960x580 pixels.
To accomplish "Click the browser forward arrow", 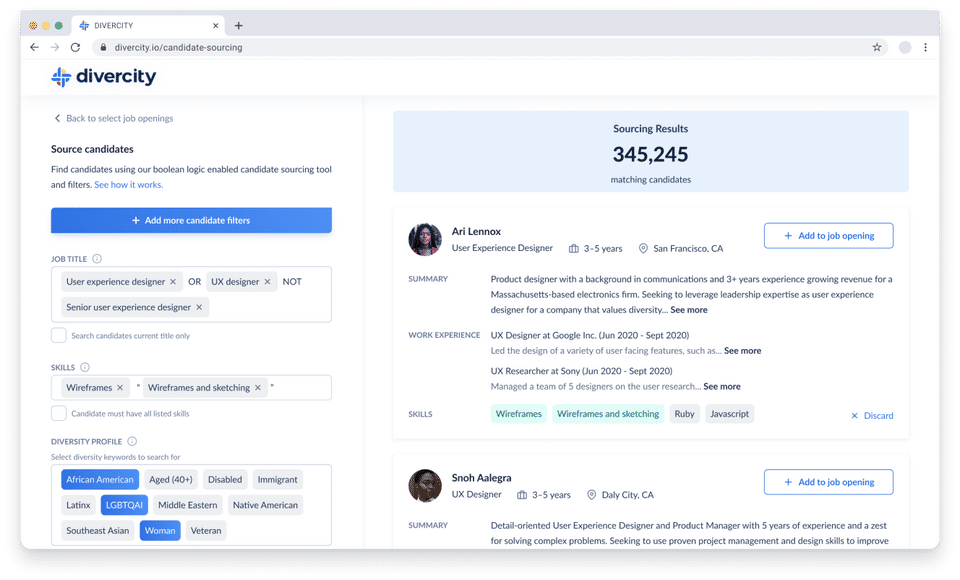I will point(55,47).
